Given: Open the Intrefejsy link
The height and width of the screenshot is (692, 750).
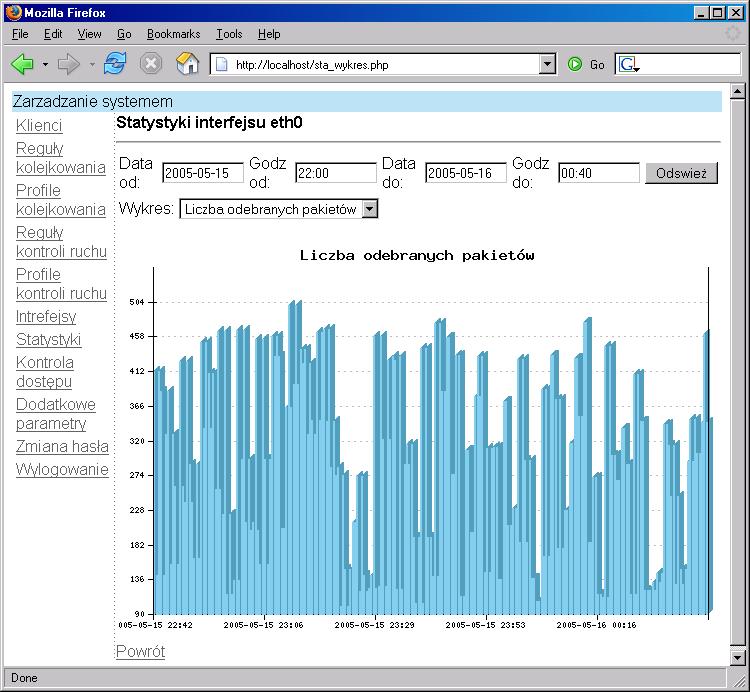Looking at the screenshot, I should [46, 317].
